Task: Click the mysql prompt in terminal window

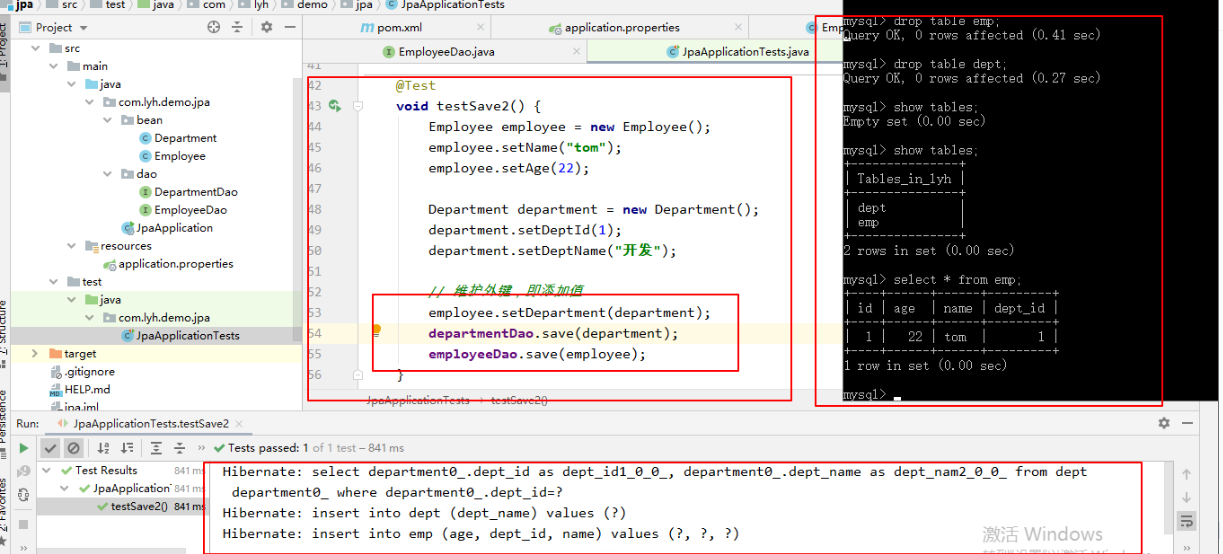Action: (865, 395)
